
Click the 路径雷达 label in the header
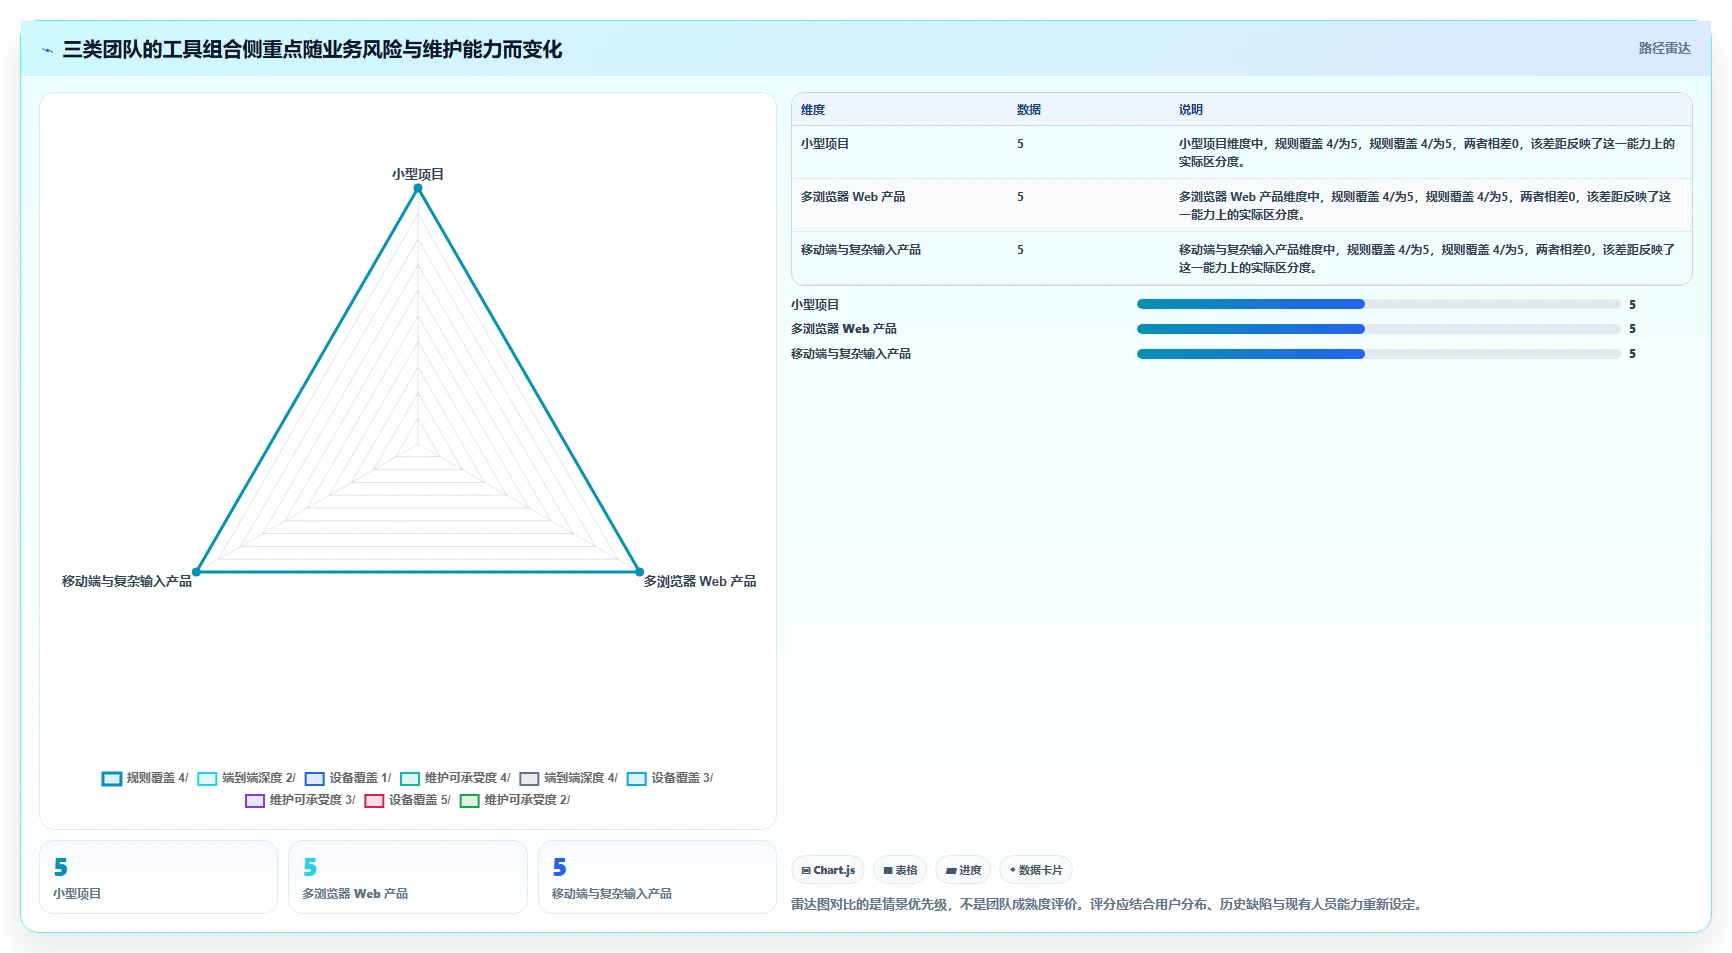pos(1664,48)
